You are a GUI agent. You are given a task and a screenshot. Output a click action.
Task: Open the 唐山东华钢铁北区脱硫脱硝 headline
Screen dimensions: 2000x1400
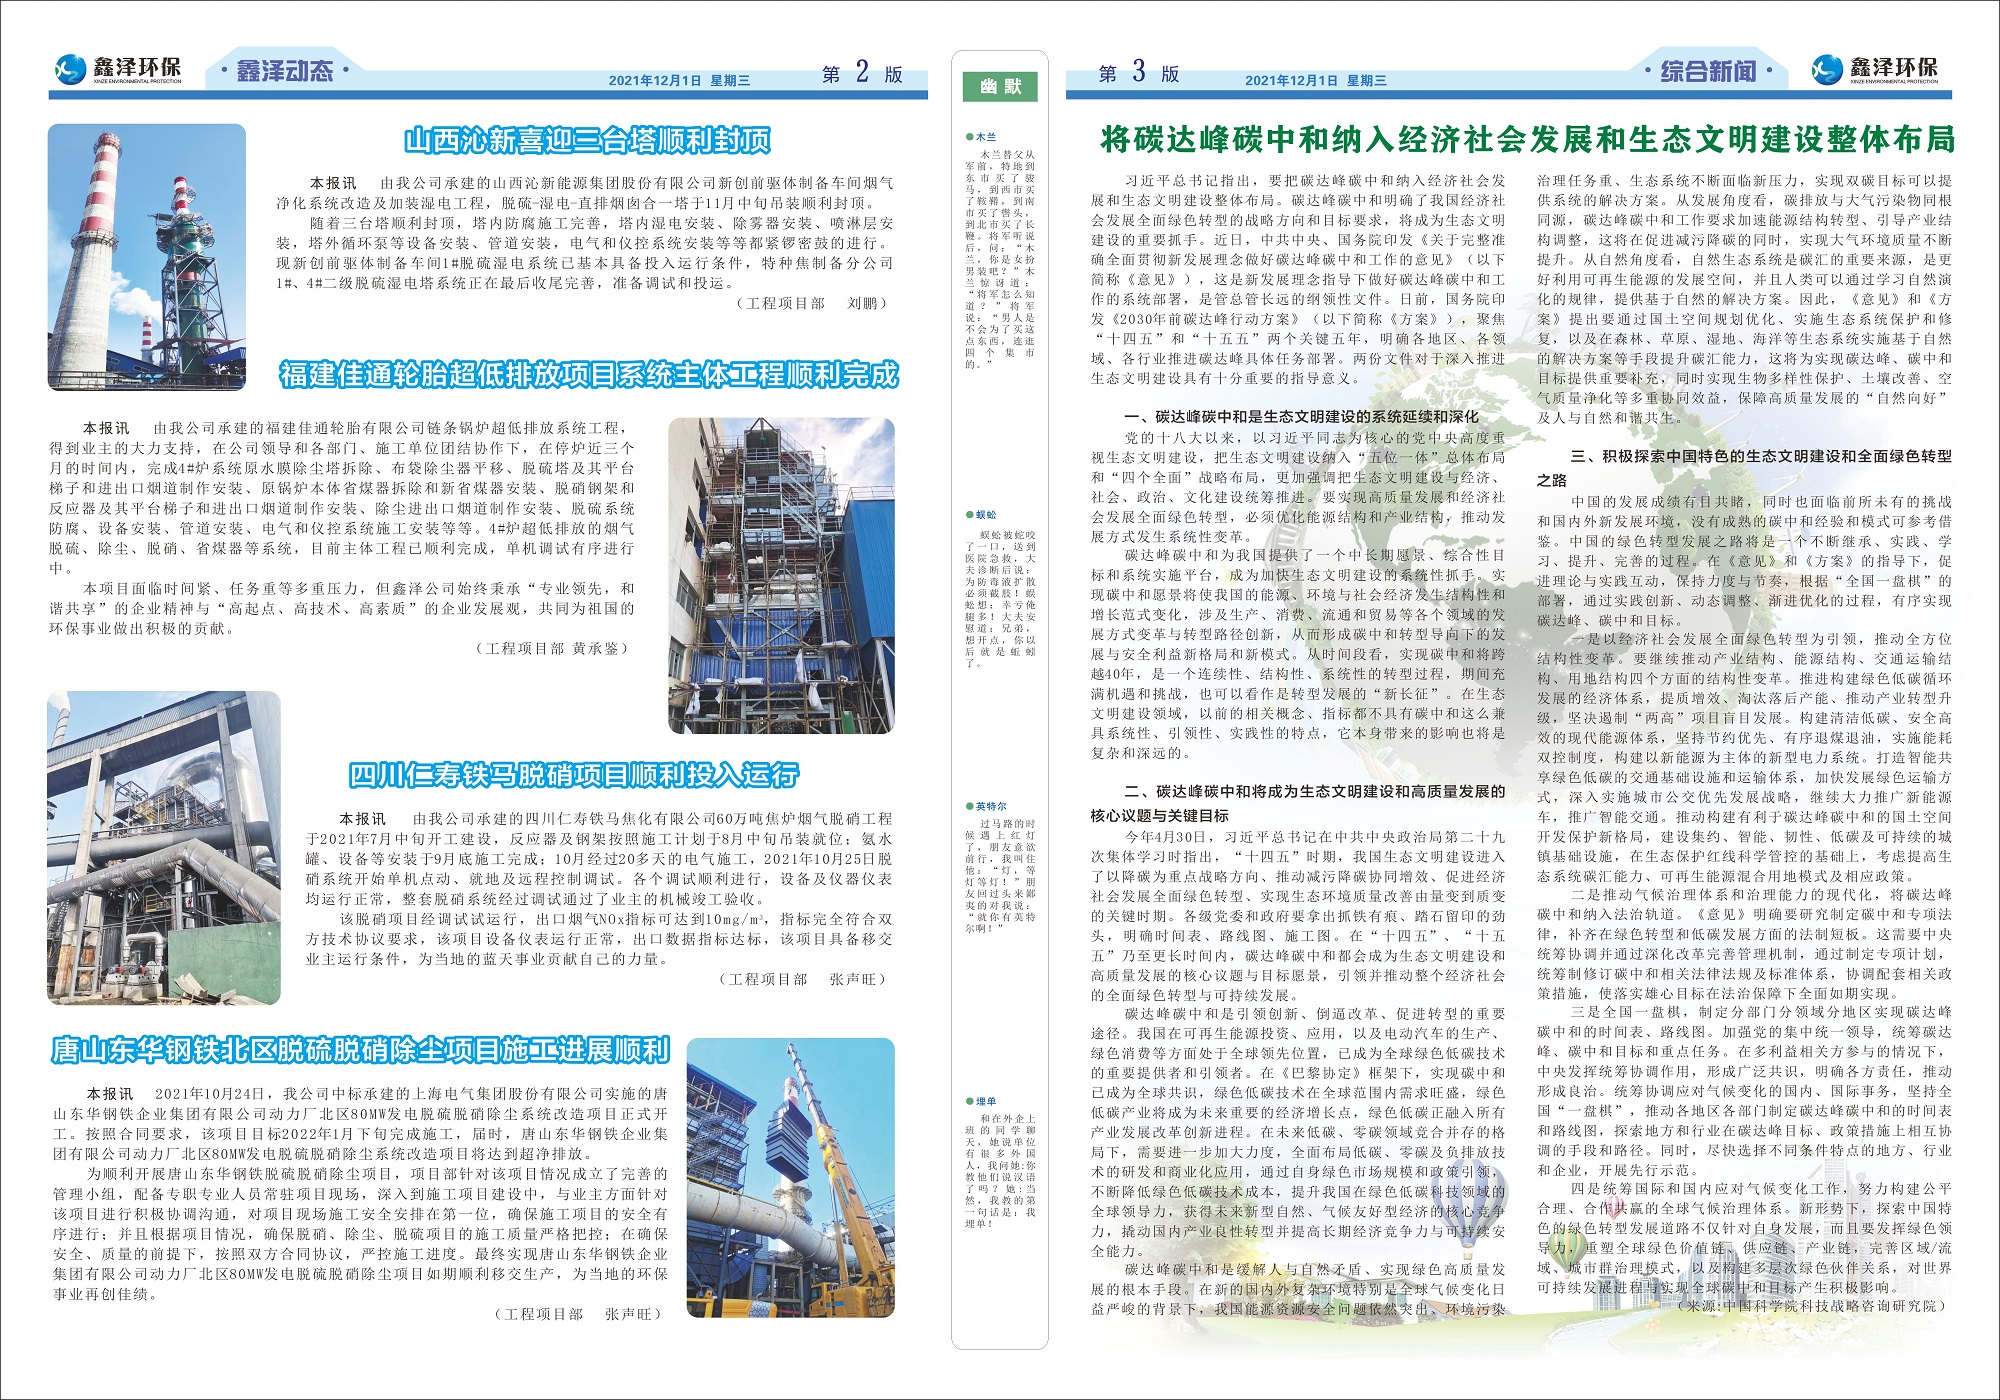click(360, 1050)
